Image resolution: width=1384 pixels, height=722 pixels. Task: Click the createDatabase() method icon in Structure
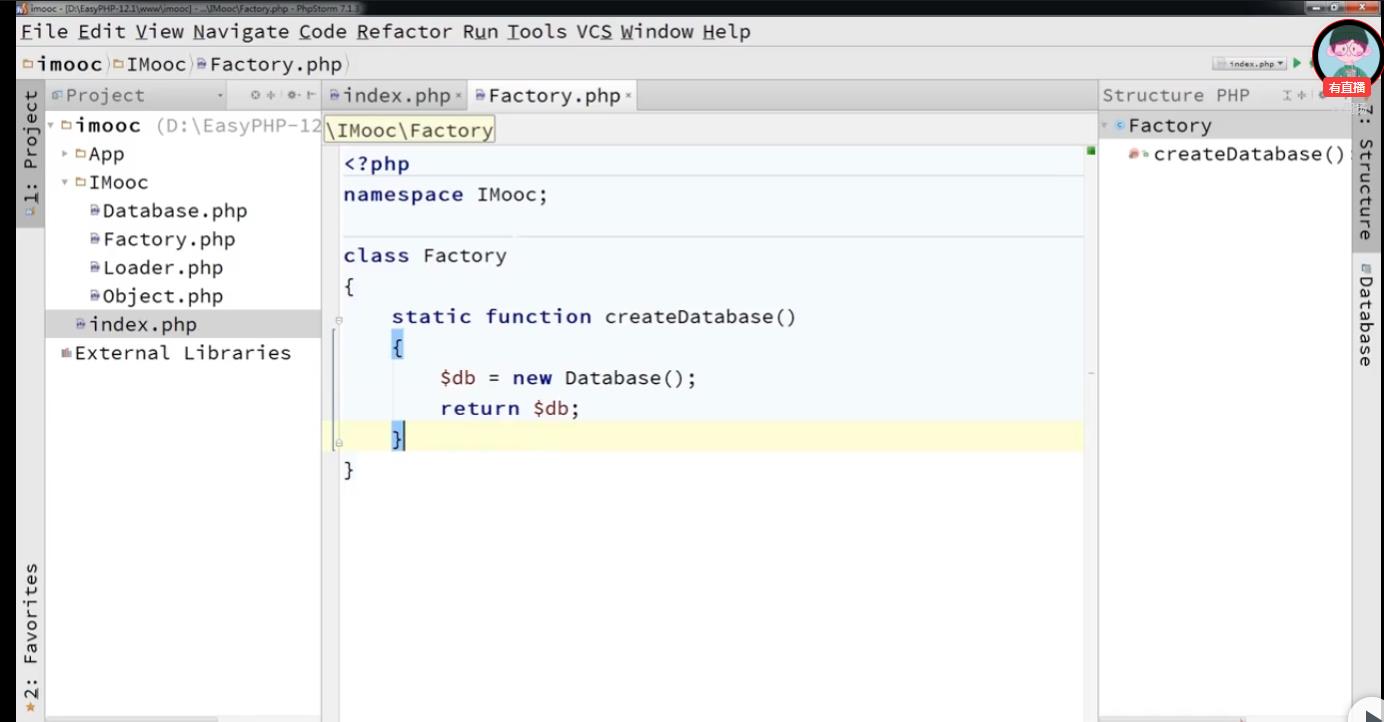(x=1135, y=154)
